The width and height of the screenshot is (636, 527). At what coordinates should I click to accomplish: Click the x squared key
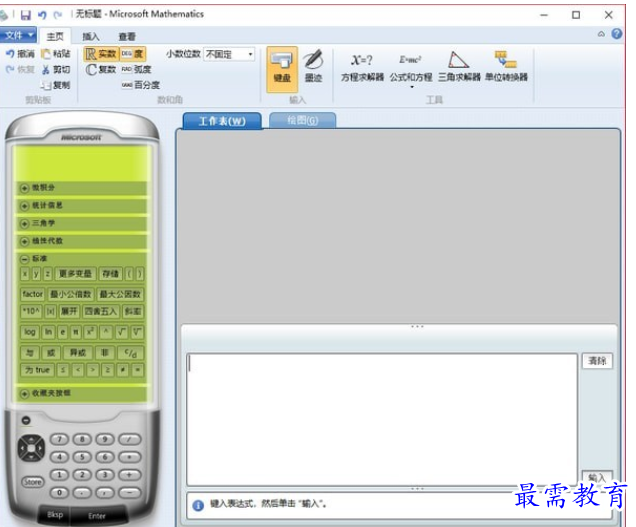click(90, 332)
